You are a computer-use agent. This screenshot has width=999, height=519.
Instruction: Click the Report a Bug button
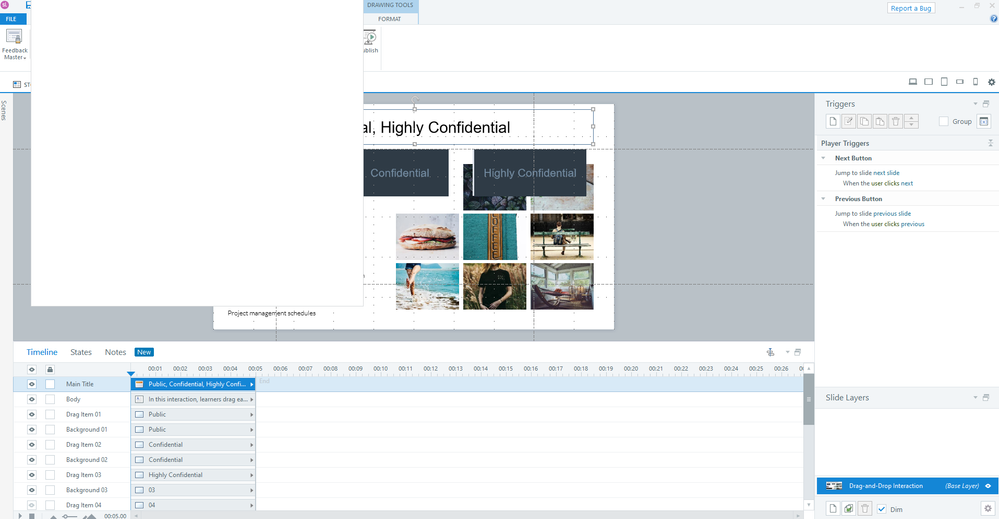point(913,9)
